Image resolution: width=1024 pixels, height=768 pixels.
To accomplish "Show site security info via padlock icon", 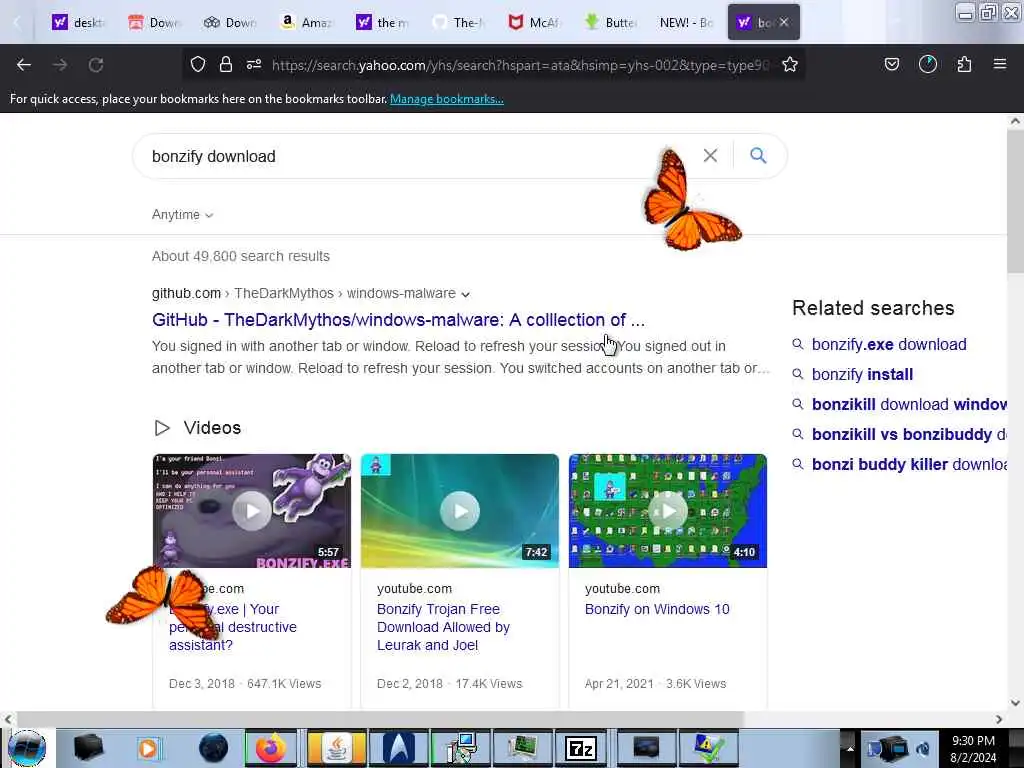I will point(226,64).
